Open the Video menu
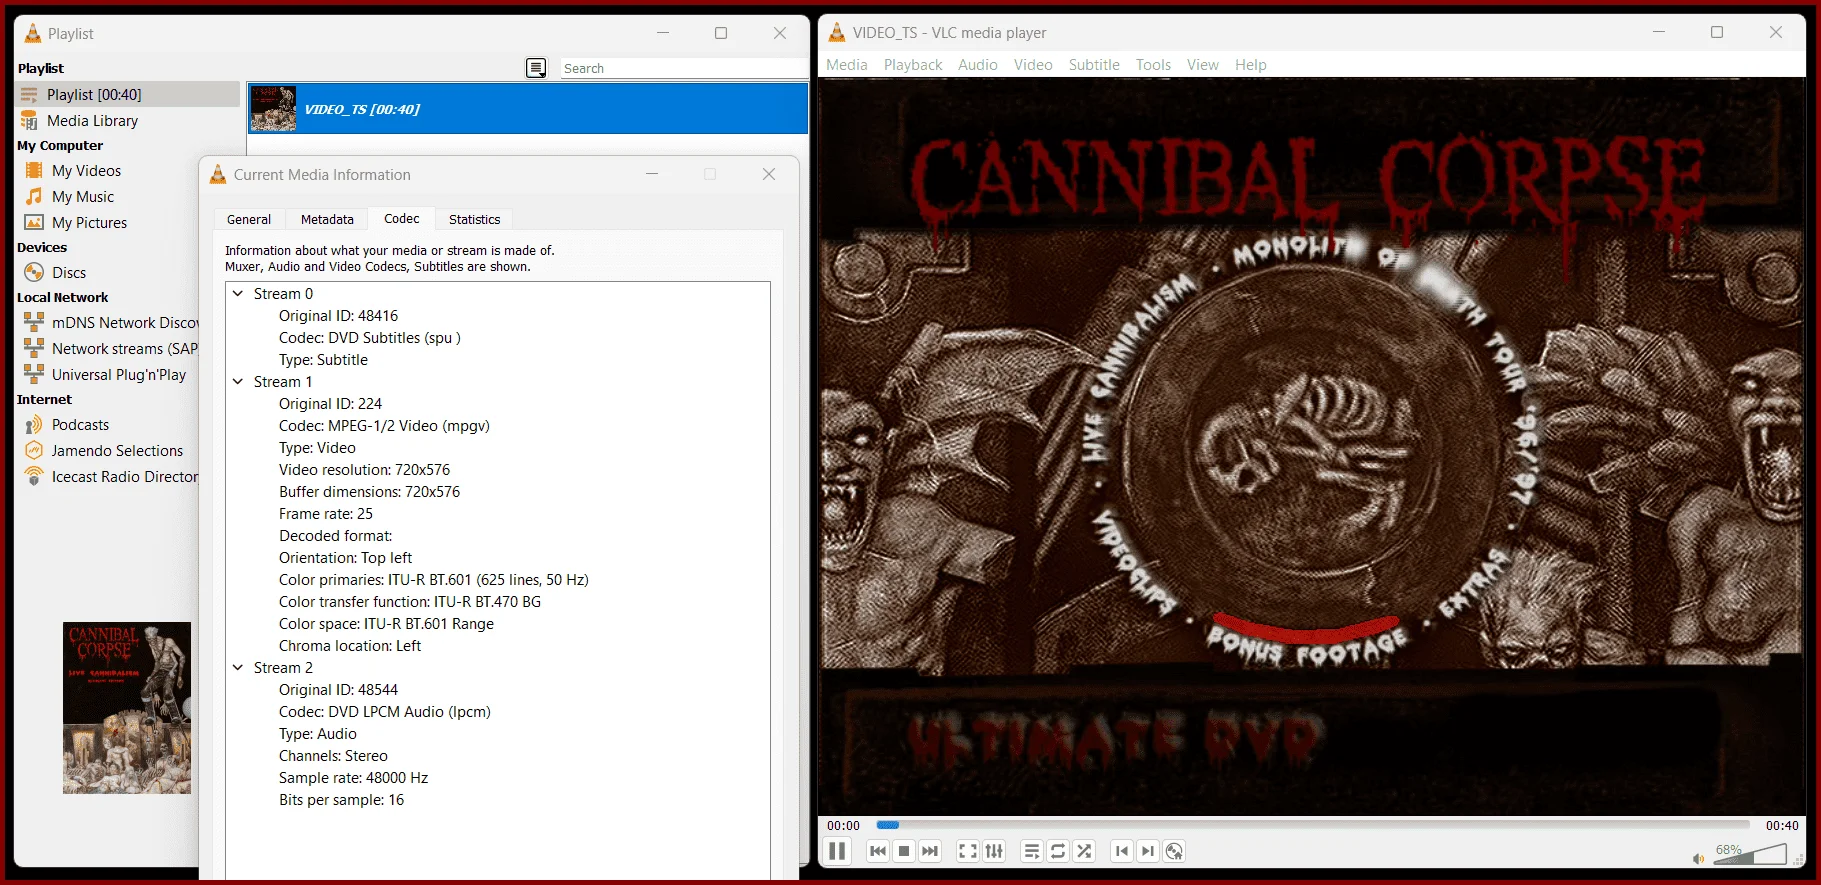This screenshot has width=1821, height=885. click(1033, 64)
